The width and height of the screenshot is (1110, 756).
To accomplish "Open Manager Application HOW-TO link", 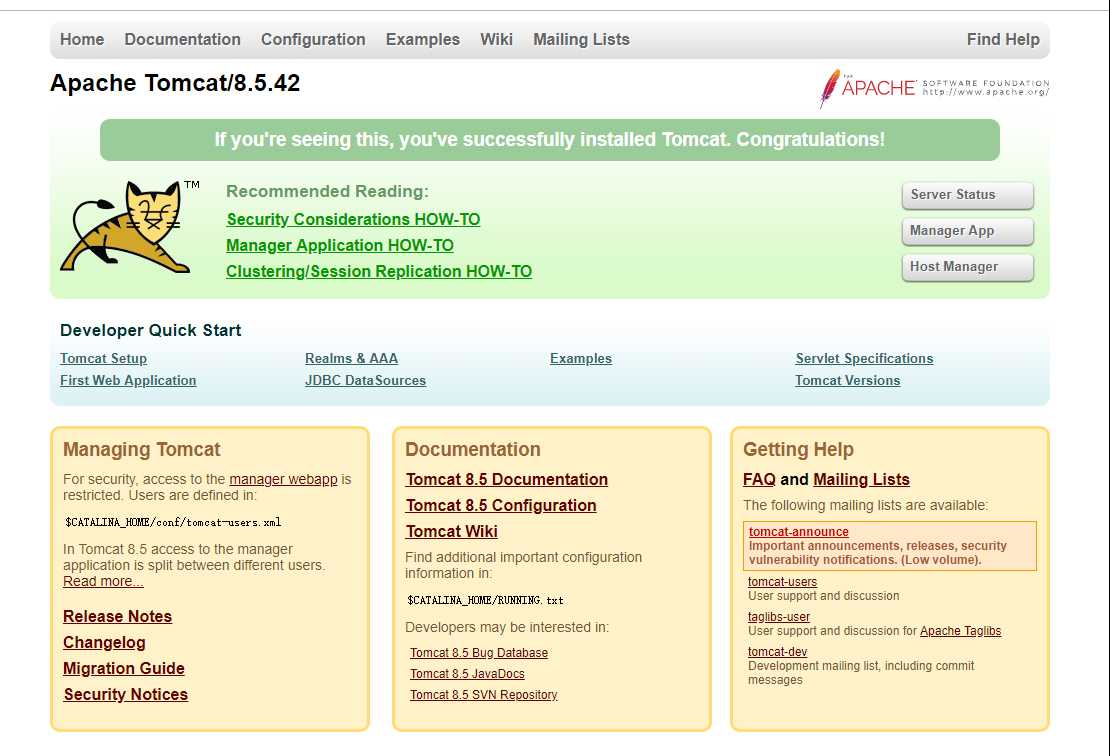I will tap(340, 246).
